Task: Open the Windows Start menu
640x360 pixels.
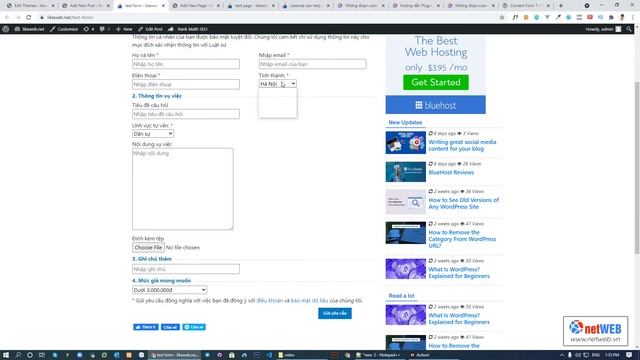Action: pos(6,355)
